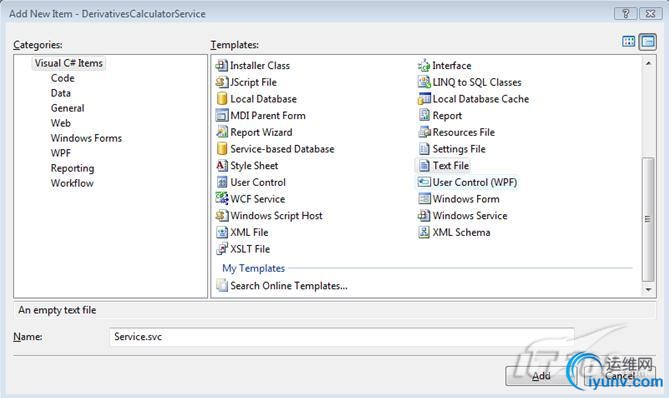Select the Resources File template icon
This screenshot has width=669, height=398.
[x=424, y=132]
